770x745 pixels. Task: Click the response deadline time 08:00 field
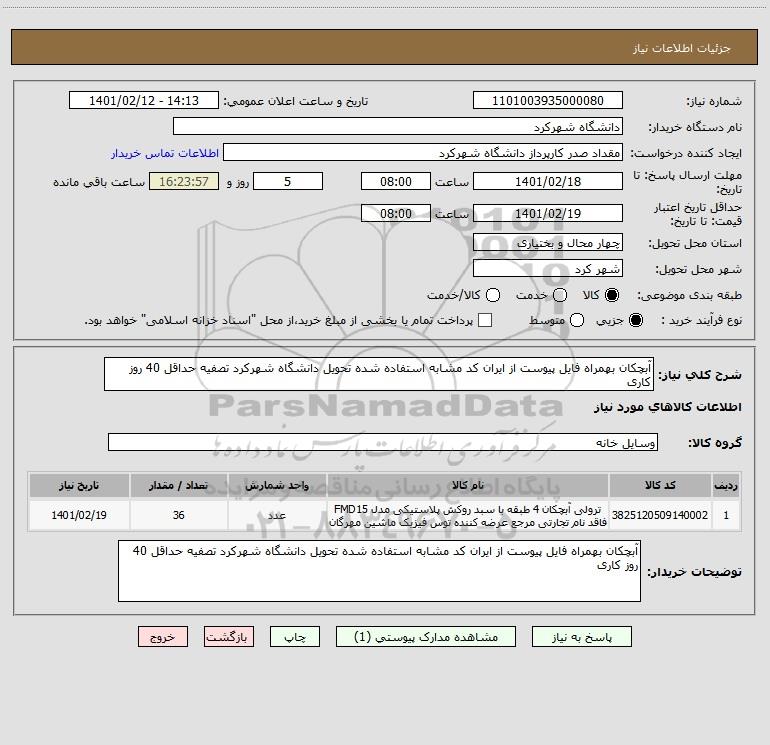(396, 181)
